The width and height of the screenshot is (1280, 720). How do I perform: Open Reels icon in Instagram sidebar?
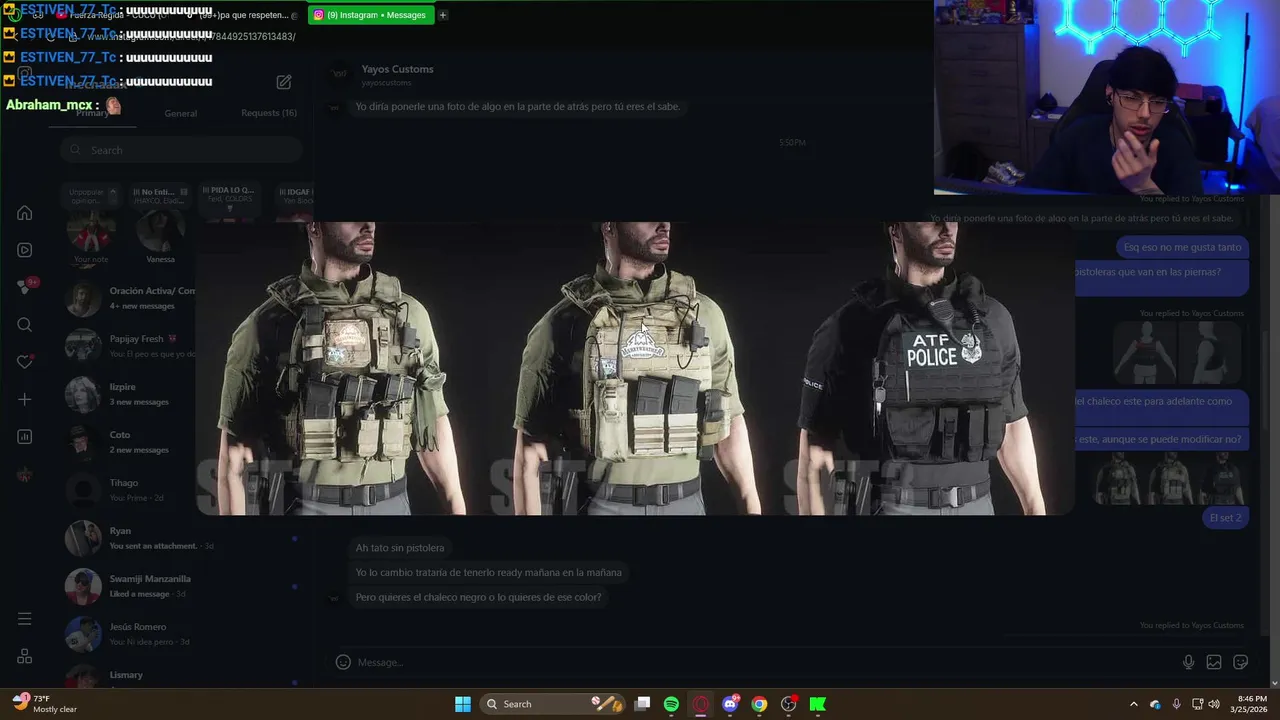tap(25, 250)
